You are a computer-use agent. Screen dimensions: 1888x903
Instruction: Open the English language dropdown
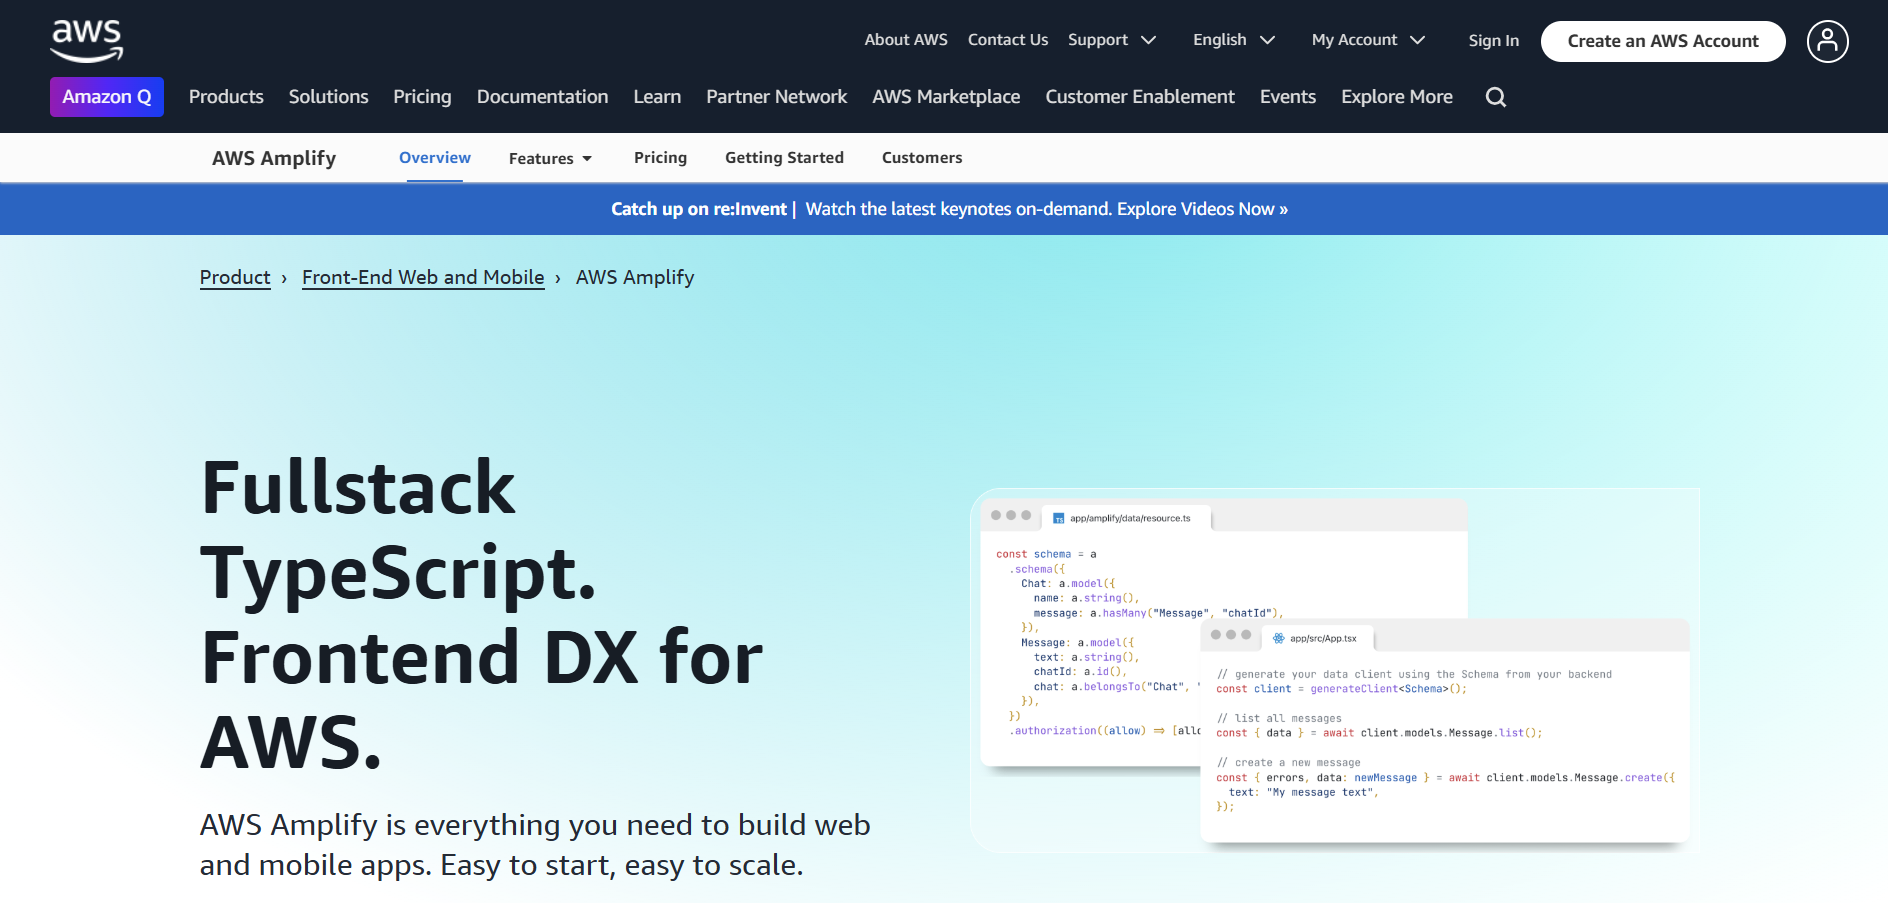(x=1234, y=40)
